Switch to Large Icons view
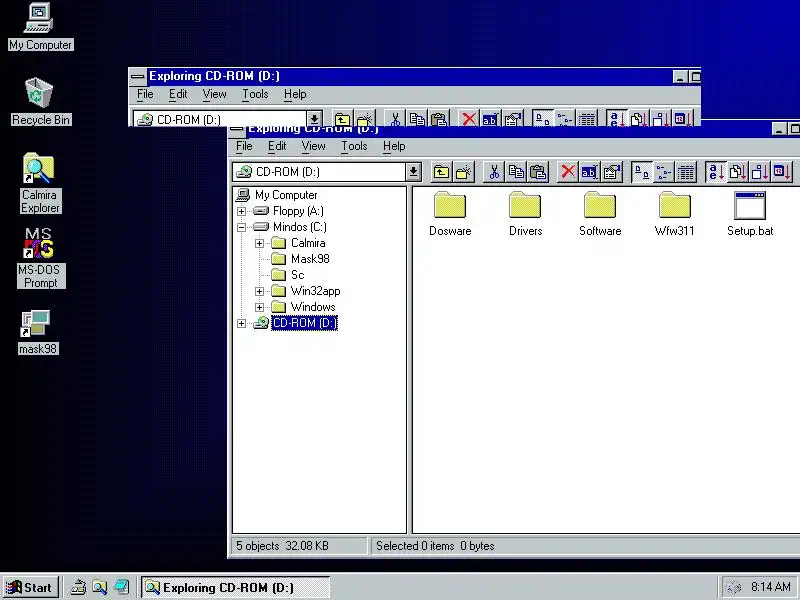Viewport: 800px width, 600px height. pos(642,172)
